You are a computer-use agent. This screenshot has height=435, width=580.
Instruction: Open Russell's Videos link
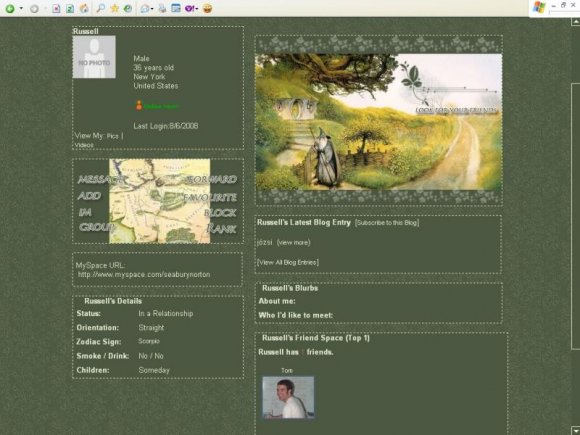[84, 145]
